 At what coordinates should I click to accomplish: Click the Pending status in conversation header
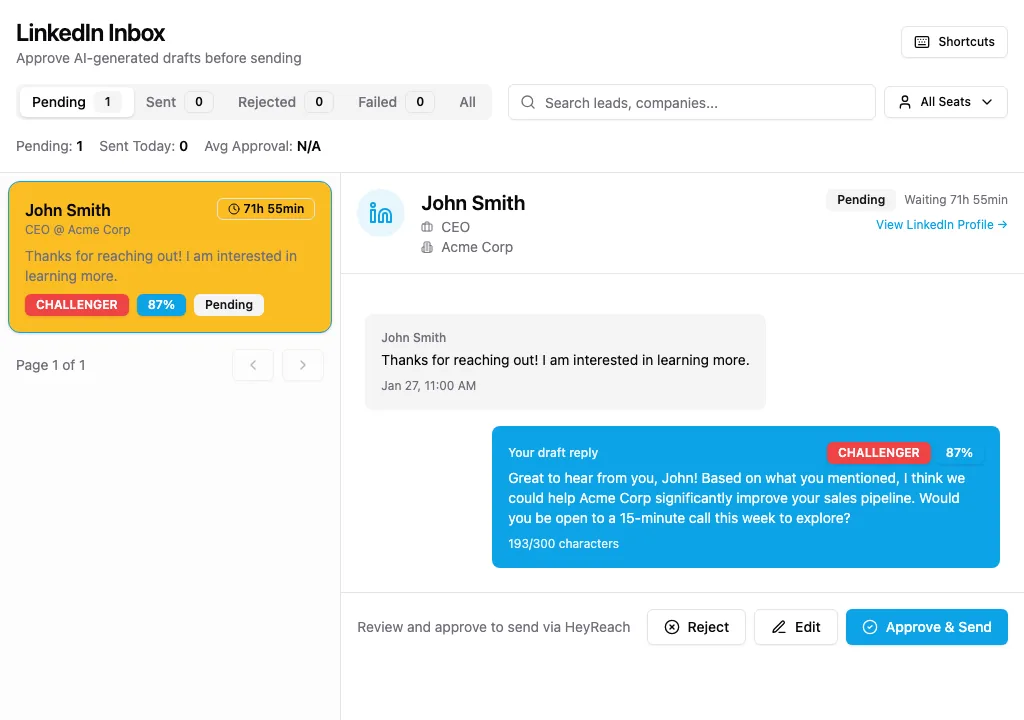point(861,200)
